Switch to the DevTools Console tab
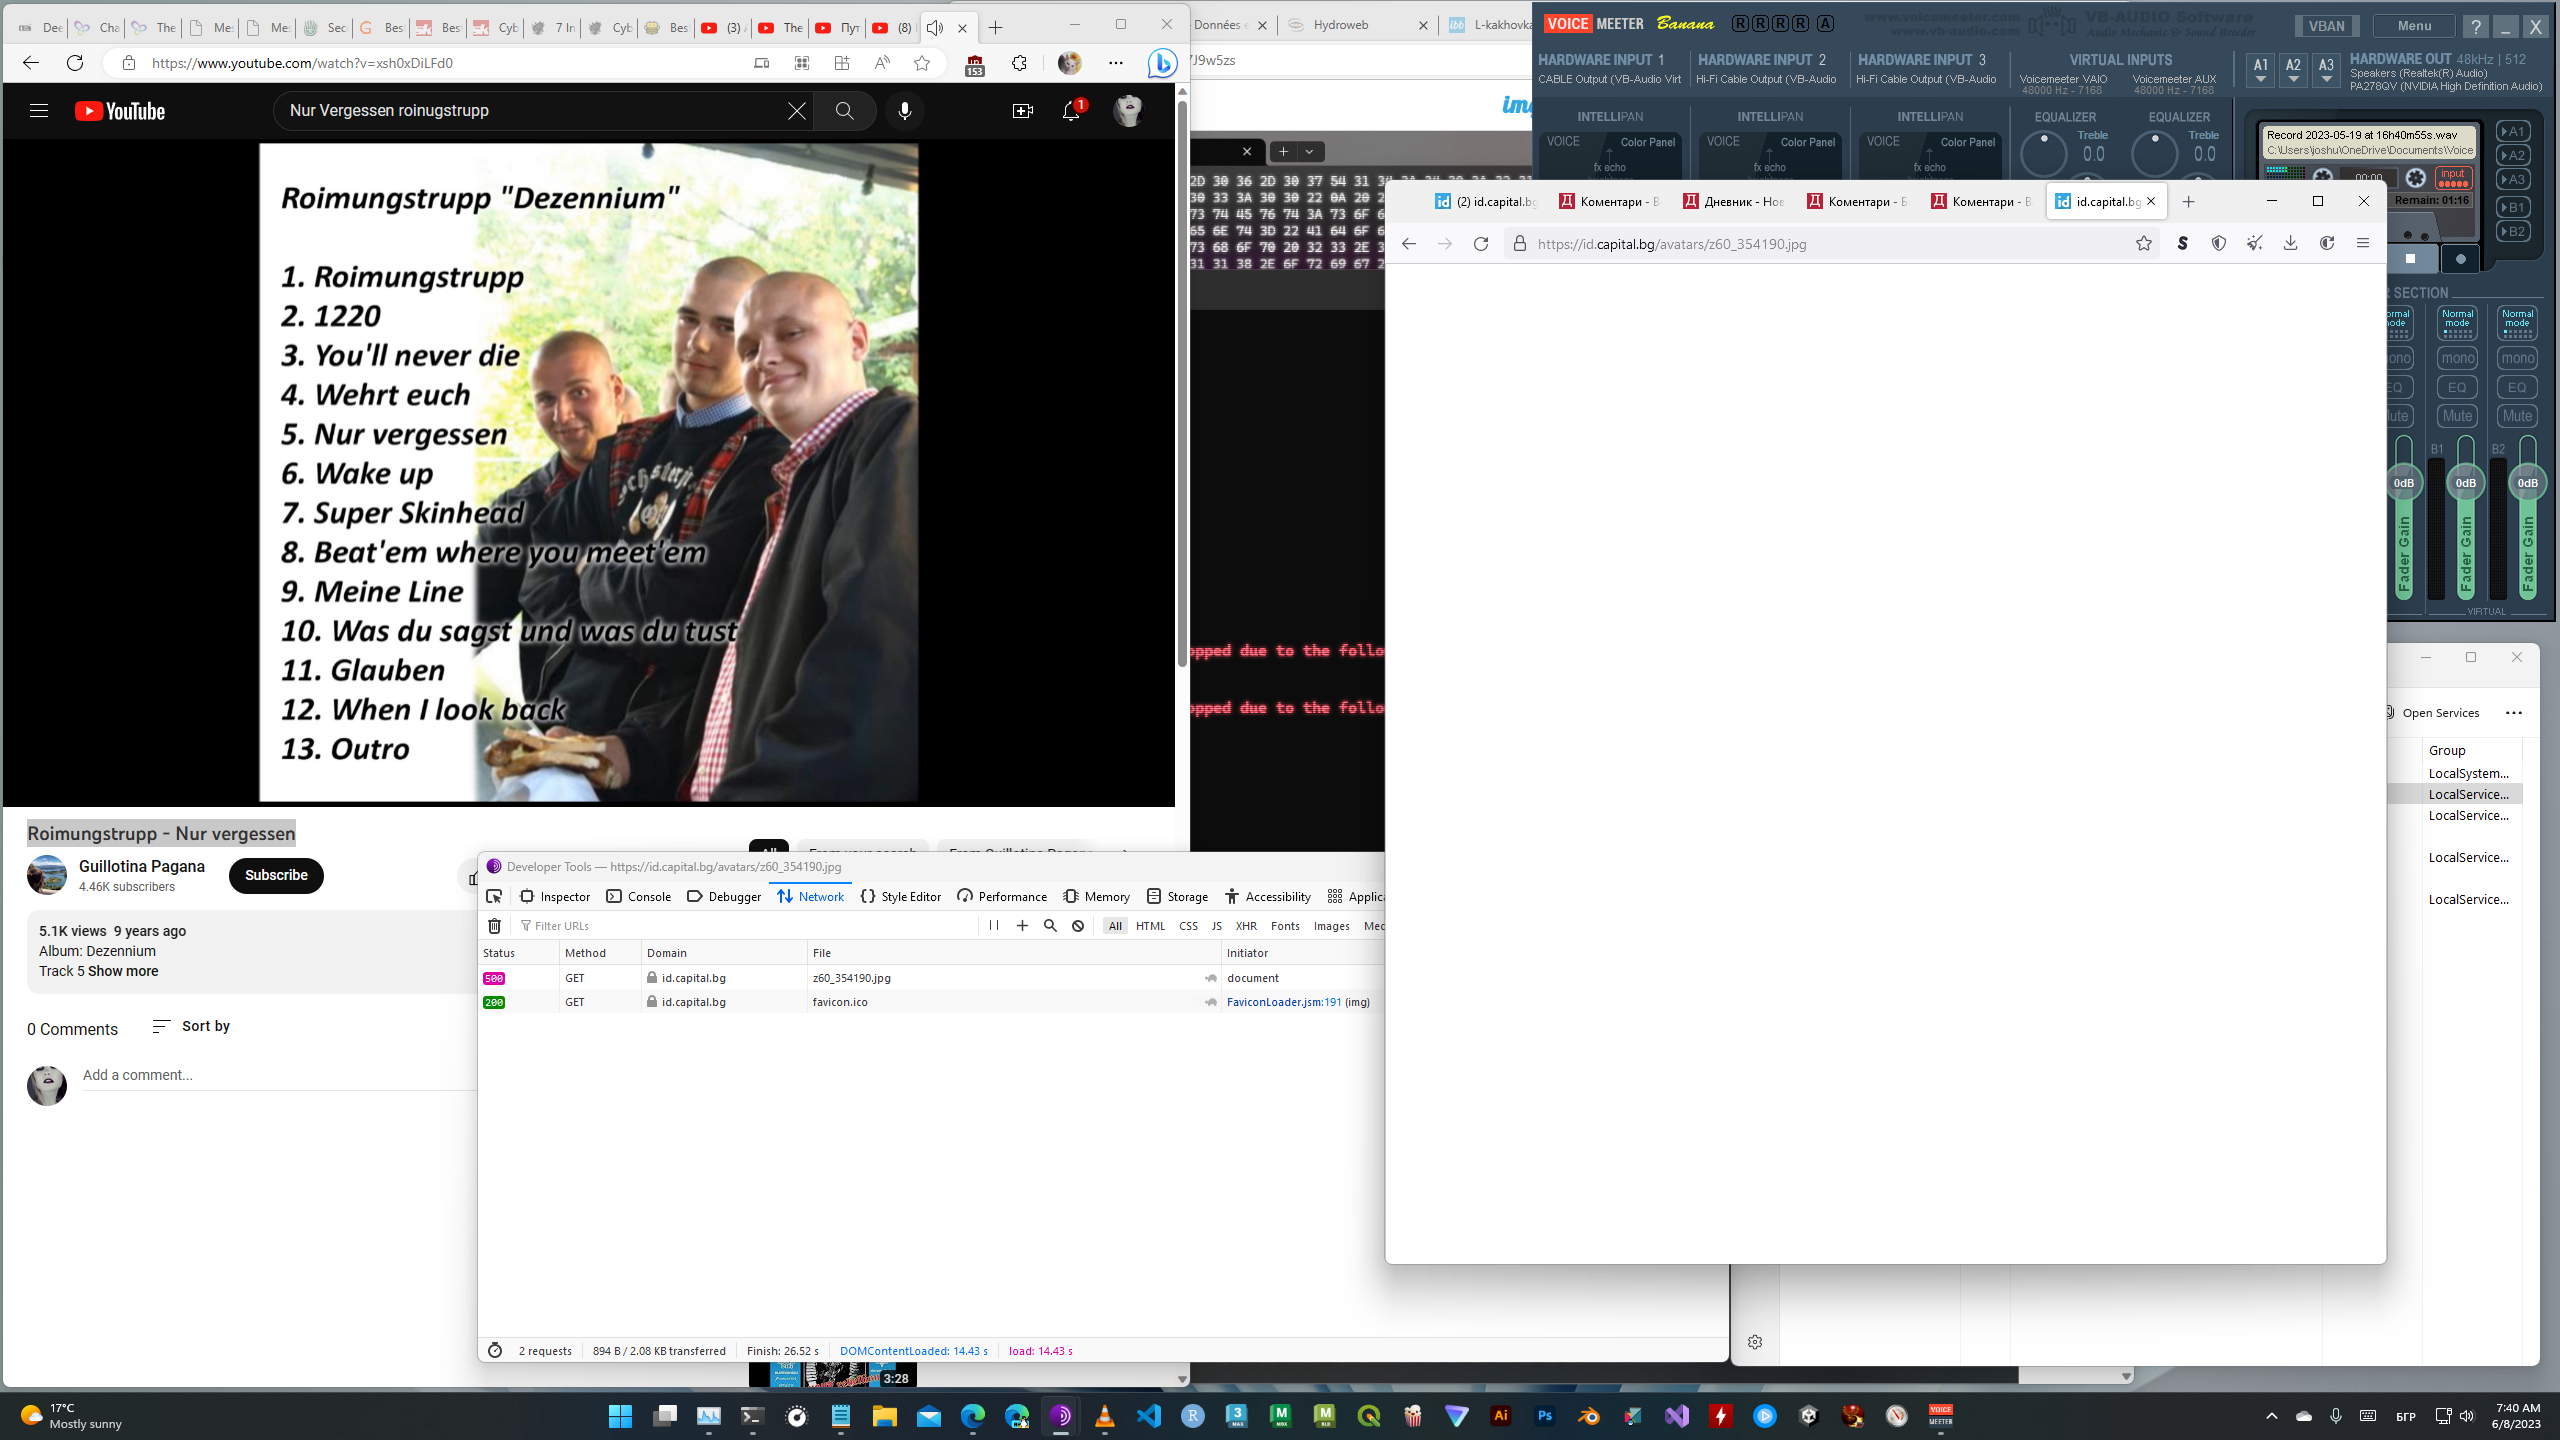Image resolution: width=2560 pixels, height=1440 pixels. (639, 896)
